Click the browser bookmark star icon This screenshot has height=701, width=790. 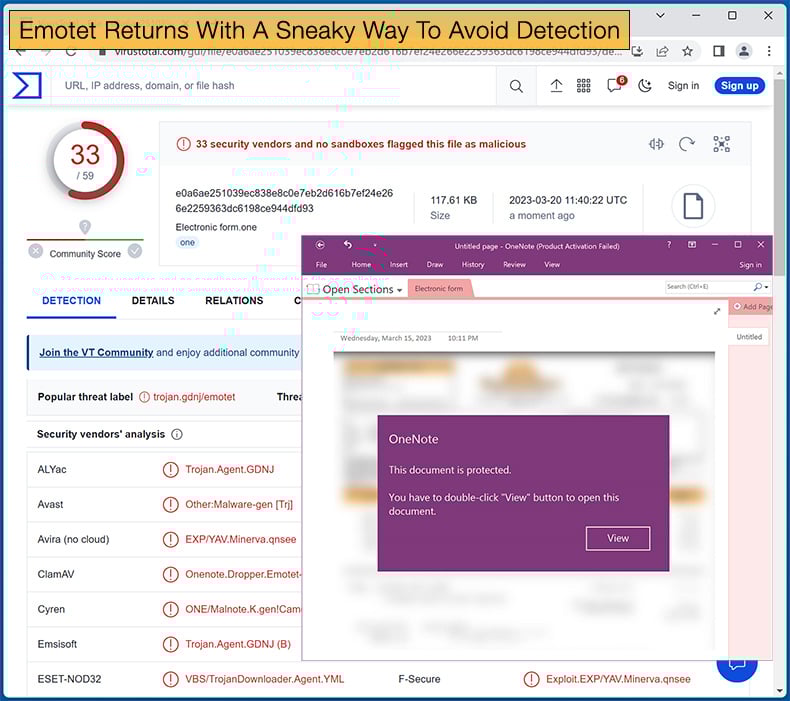tap(687, 51)
